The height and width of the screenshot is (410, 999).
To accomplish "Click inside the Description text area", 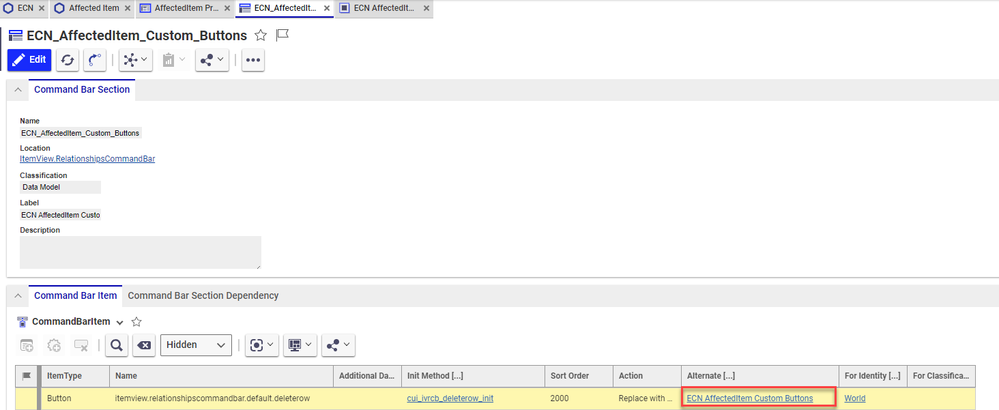I will pyautogui.click(x=140, y=252).
